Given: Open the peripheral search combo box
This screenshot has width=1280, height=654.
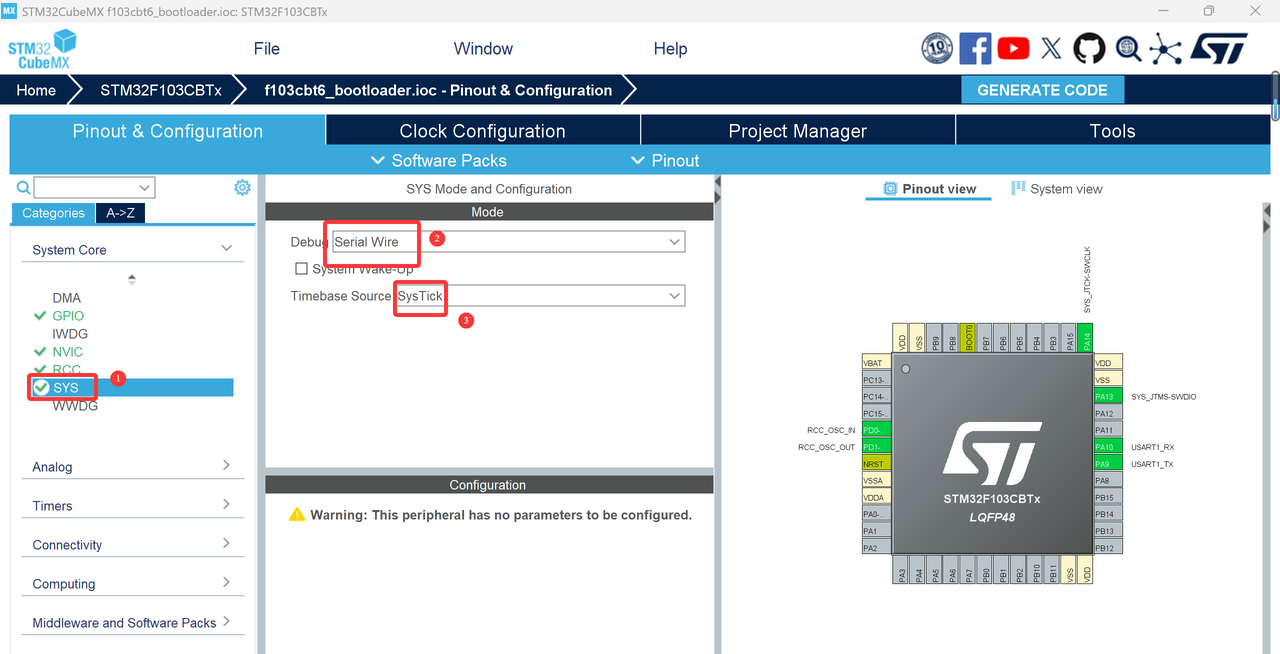Looking at the screenshot, I should [94, 187].
